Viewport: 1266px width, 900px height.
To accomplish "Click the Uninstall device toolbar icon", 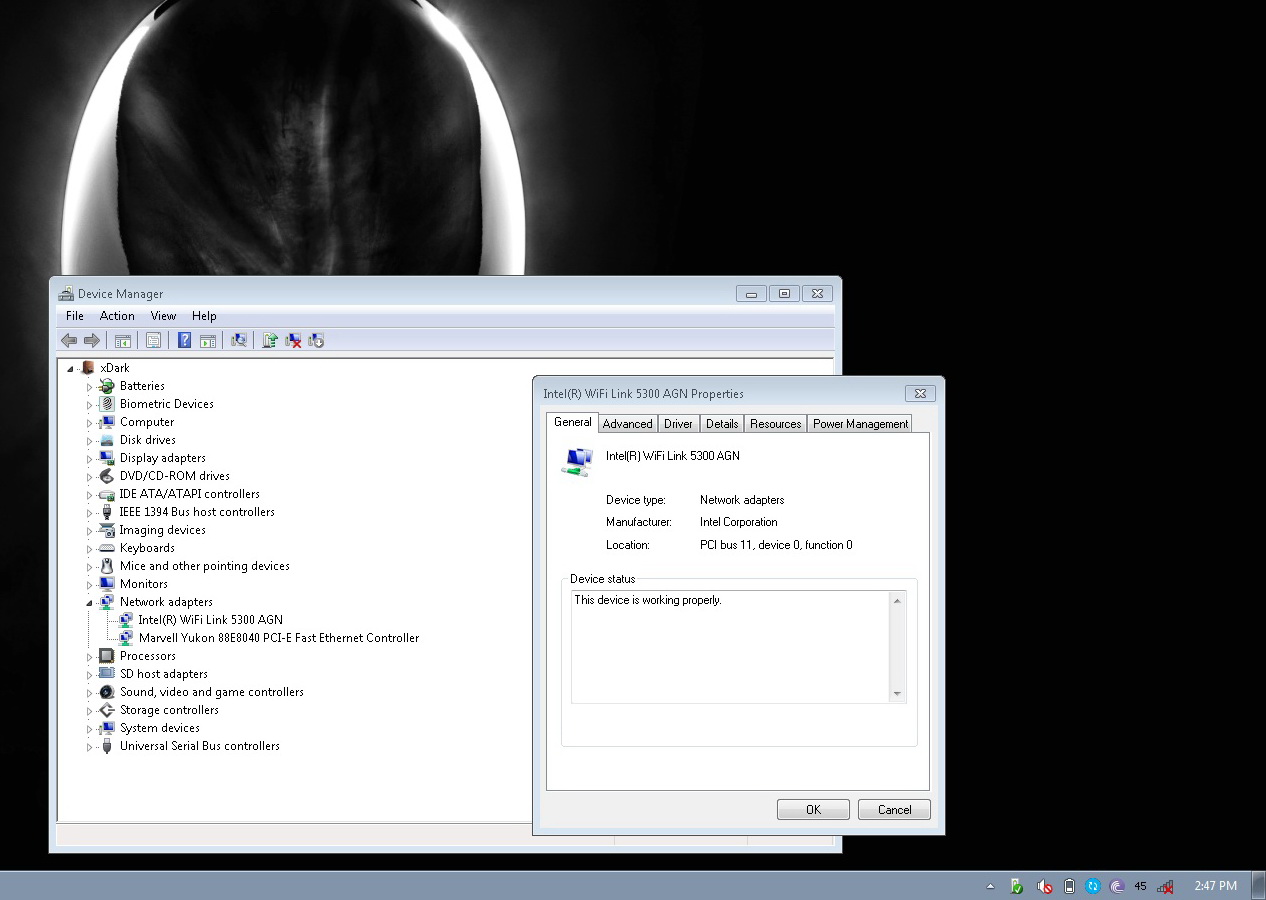I will [293, 341].
